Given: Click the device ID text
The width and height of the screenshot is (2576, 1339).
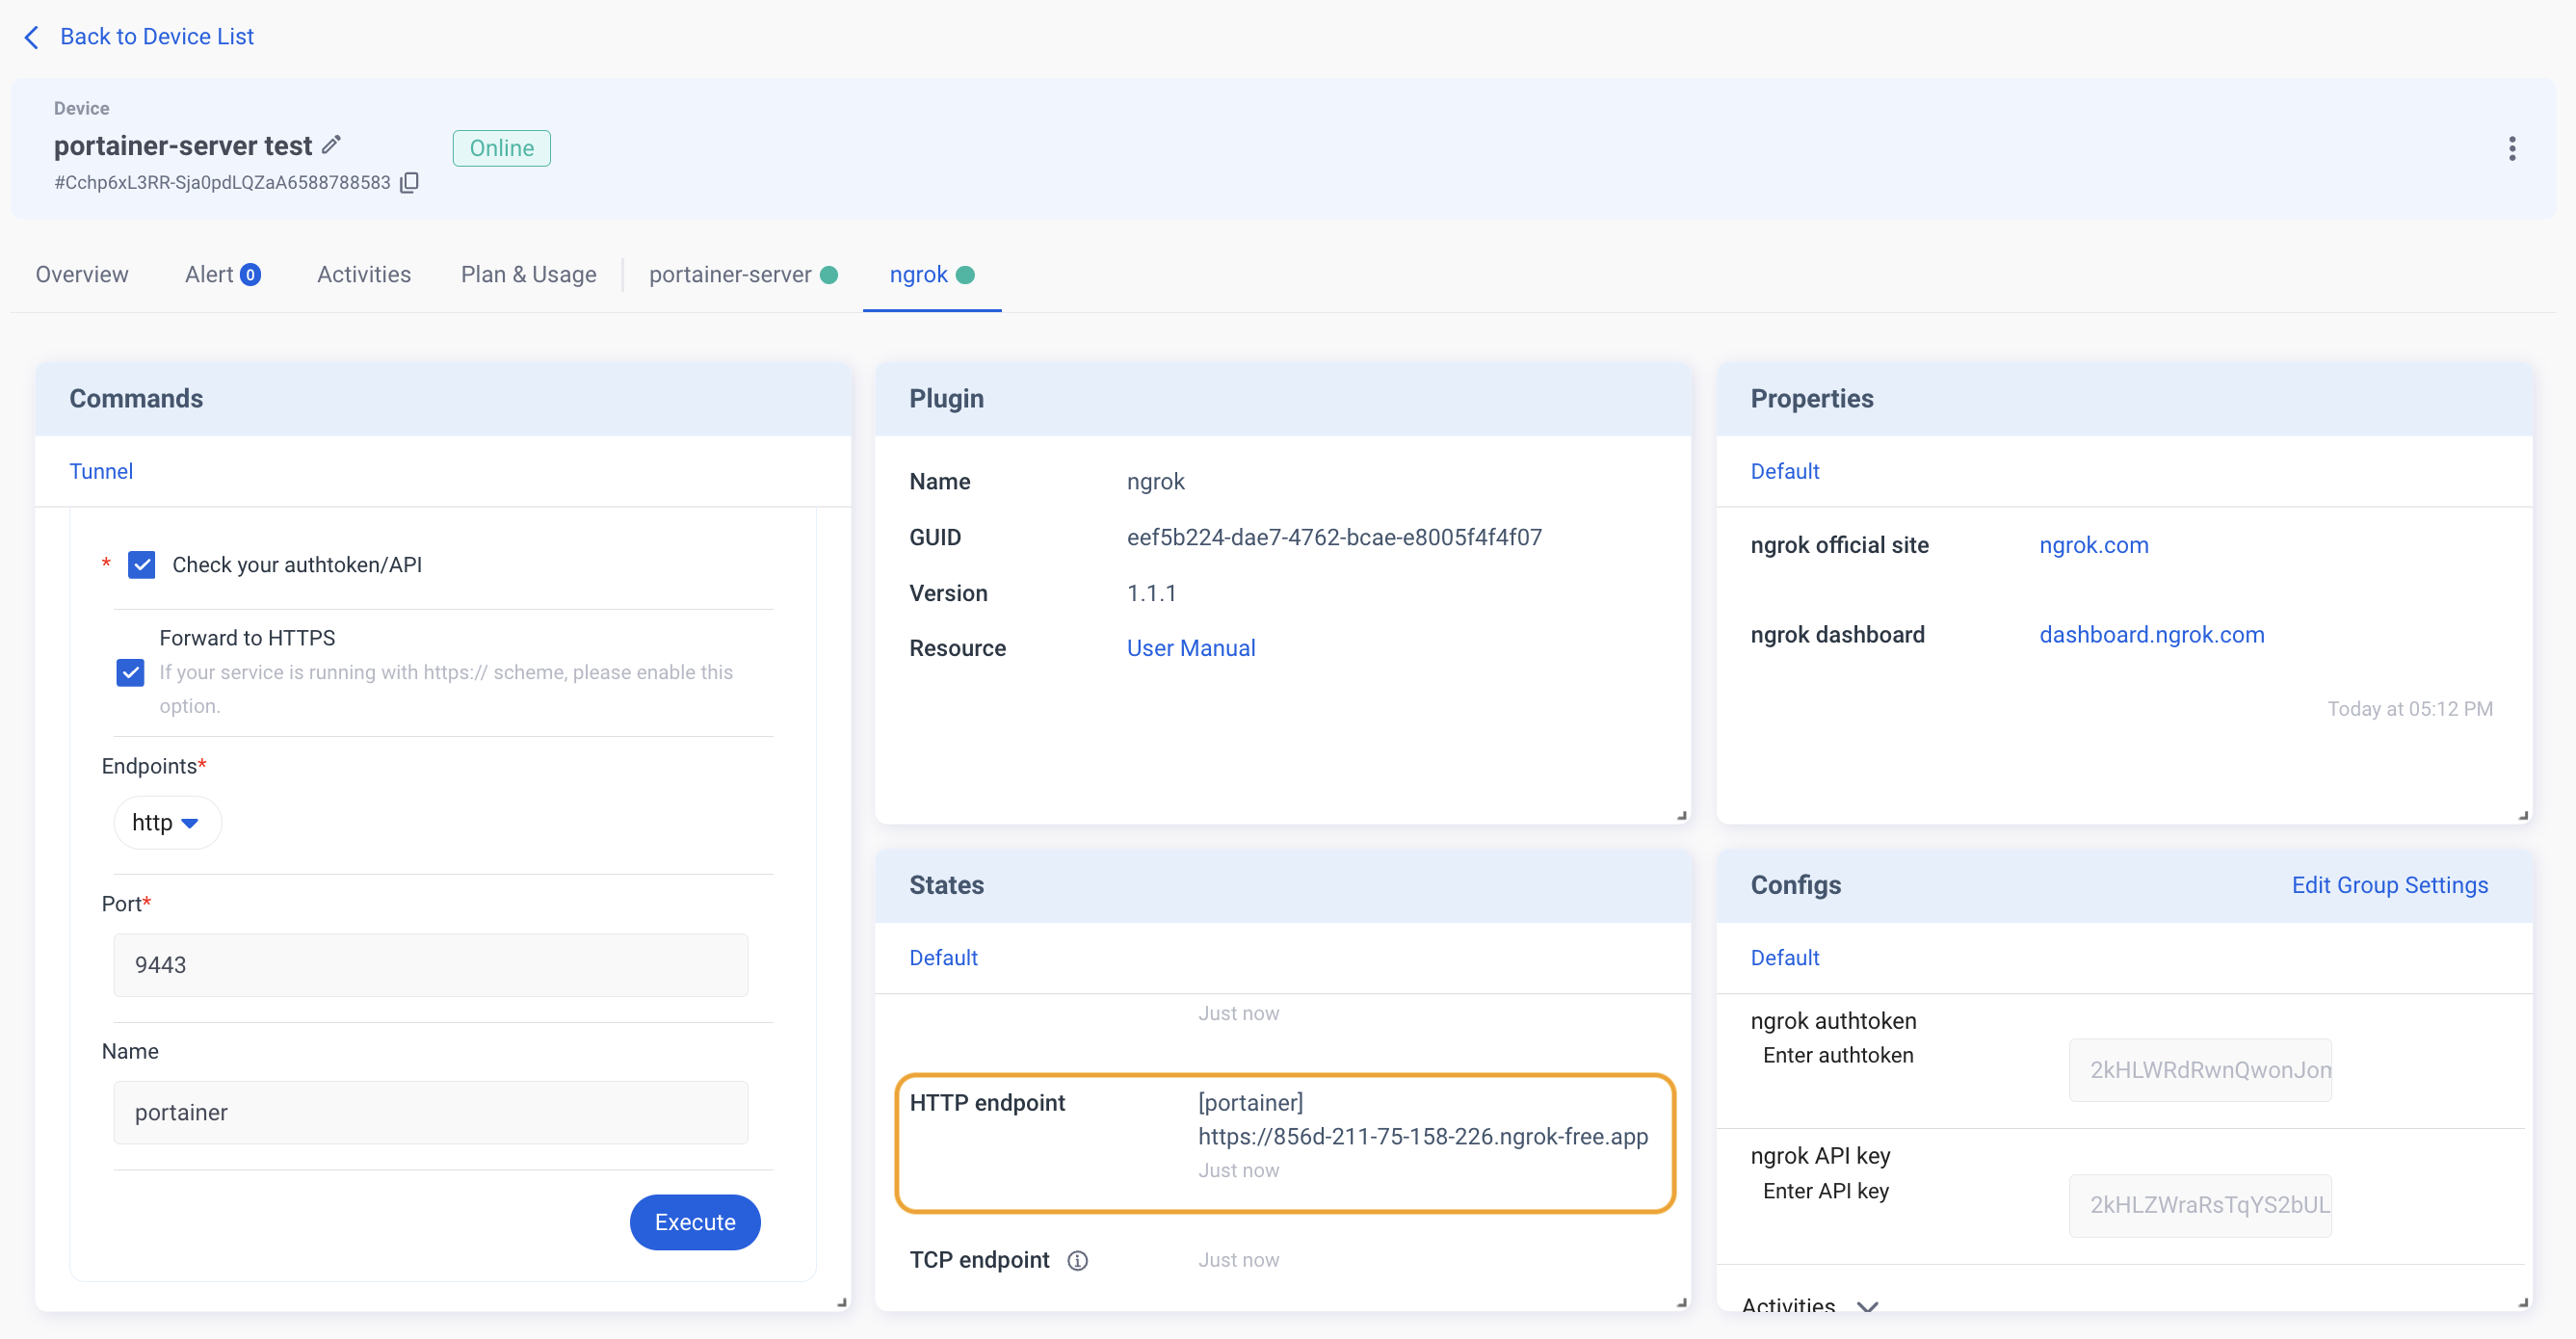Looking at the screenshot, I should tap(222, 182).
